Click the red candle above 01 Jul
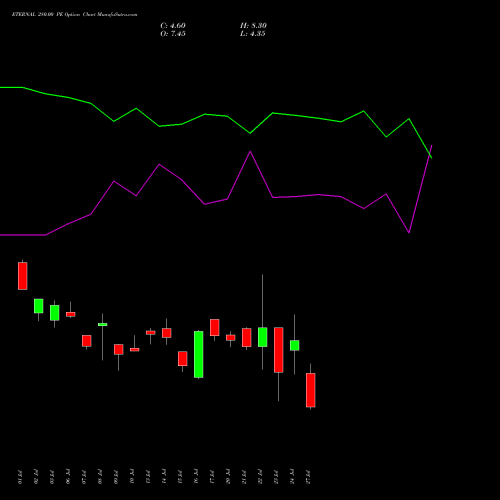 pos(23,276)
